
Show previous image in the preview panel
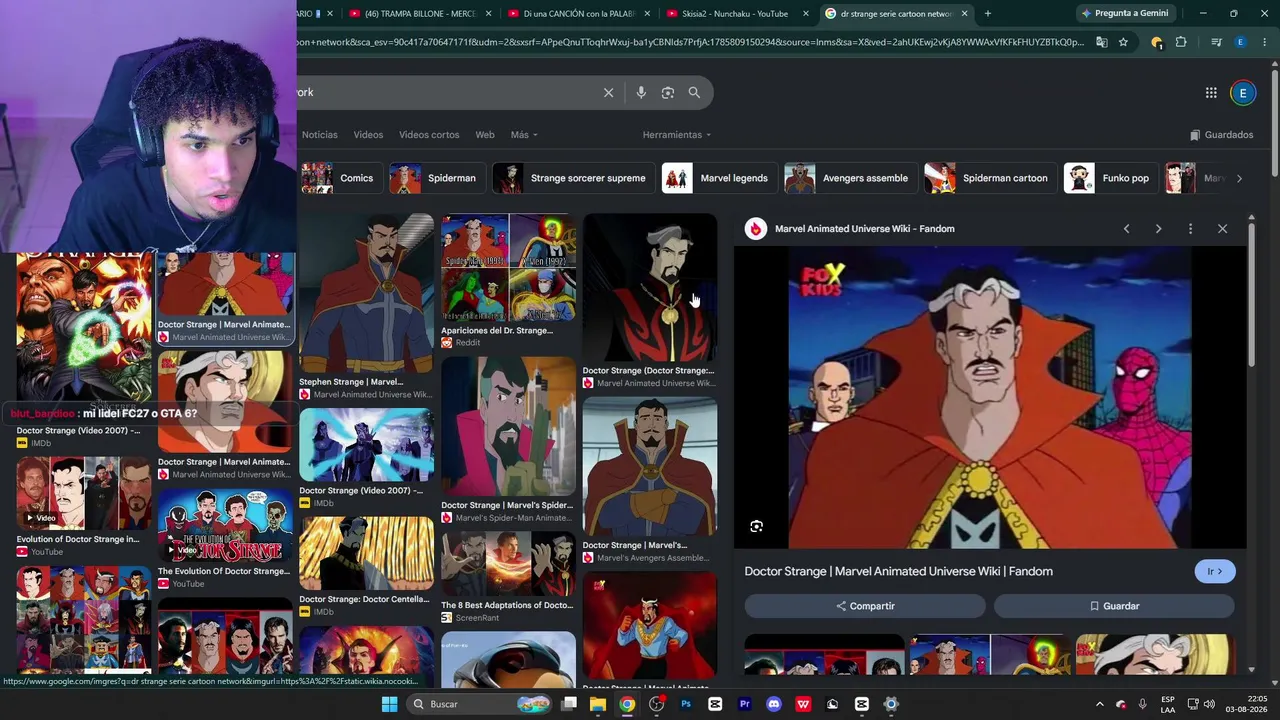coord(1126,229)
